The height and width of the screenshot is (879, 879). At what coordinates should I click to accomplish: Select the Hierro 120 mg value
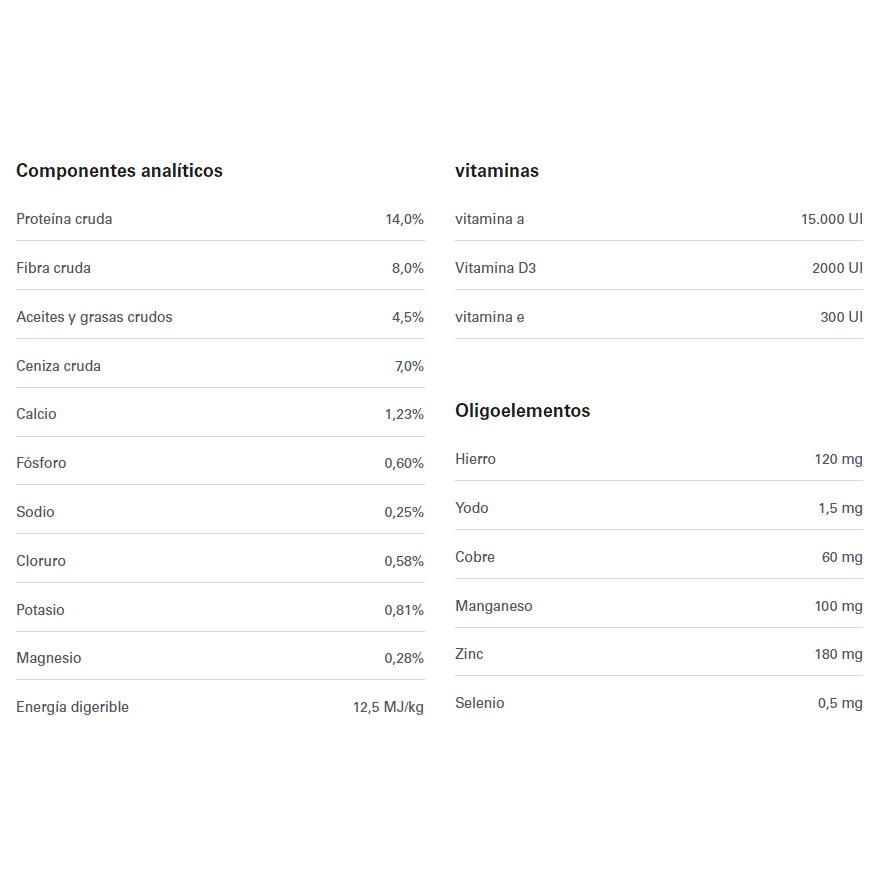pos(838,459)
